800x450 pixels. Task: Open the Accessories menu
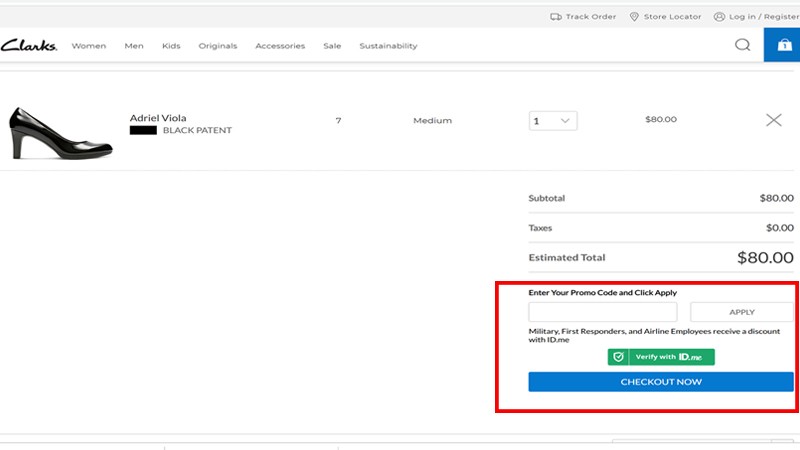(280, 46)
